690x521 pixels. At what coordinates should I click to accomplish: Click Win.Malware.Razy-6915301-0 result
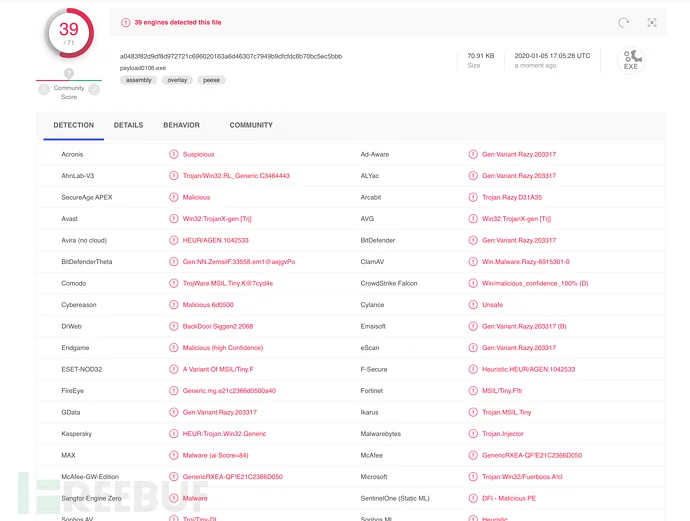point(526,262)
